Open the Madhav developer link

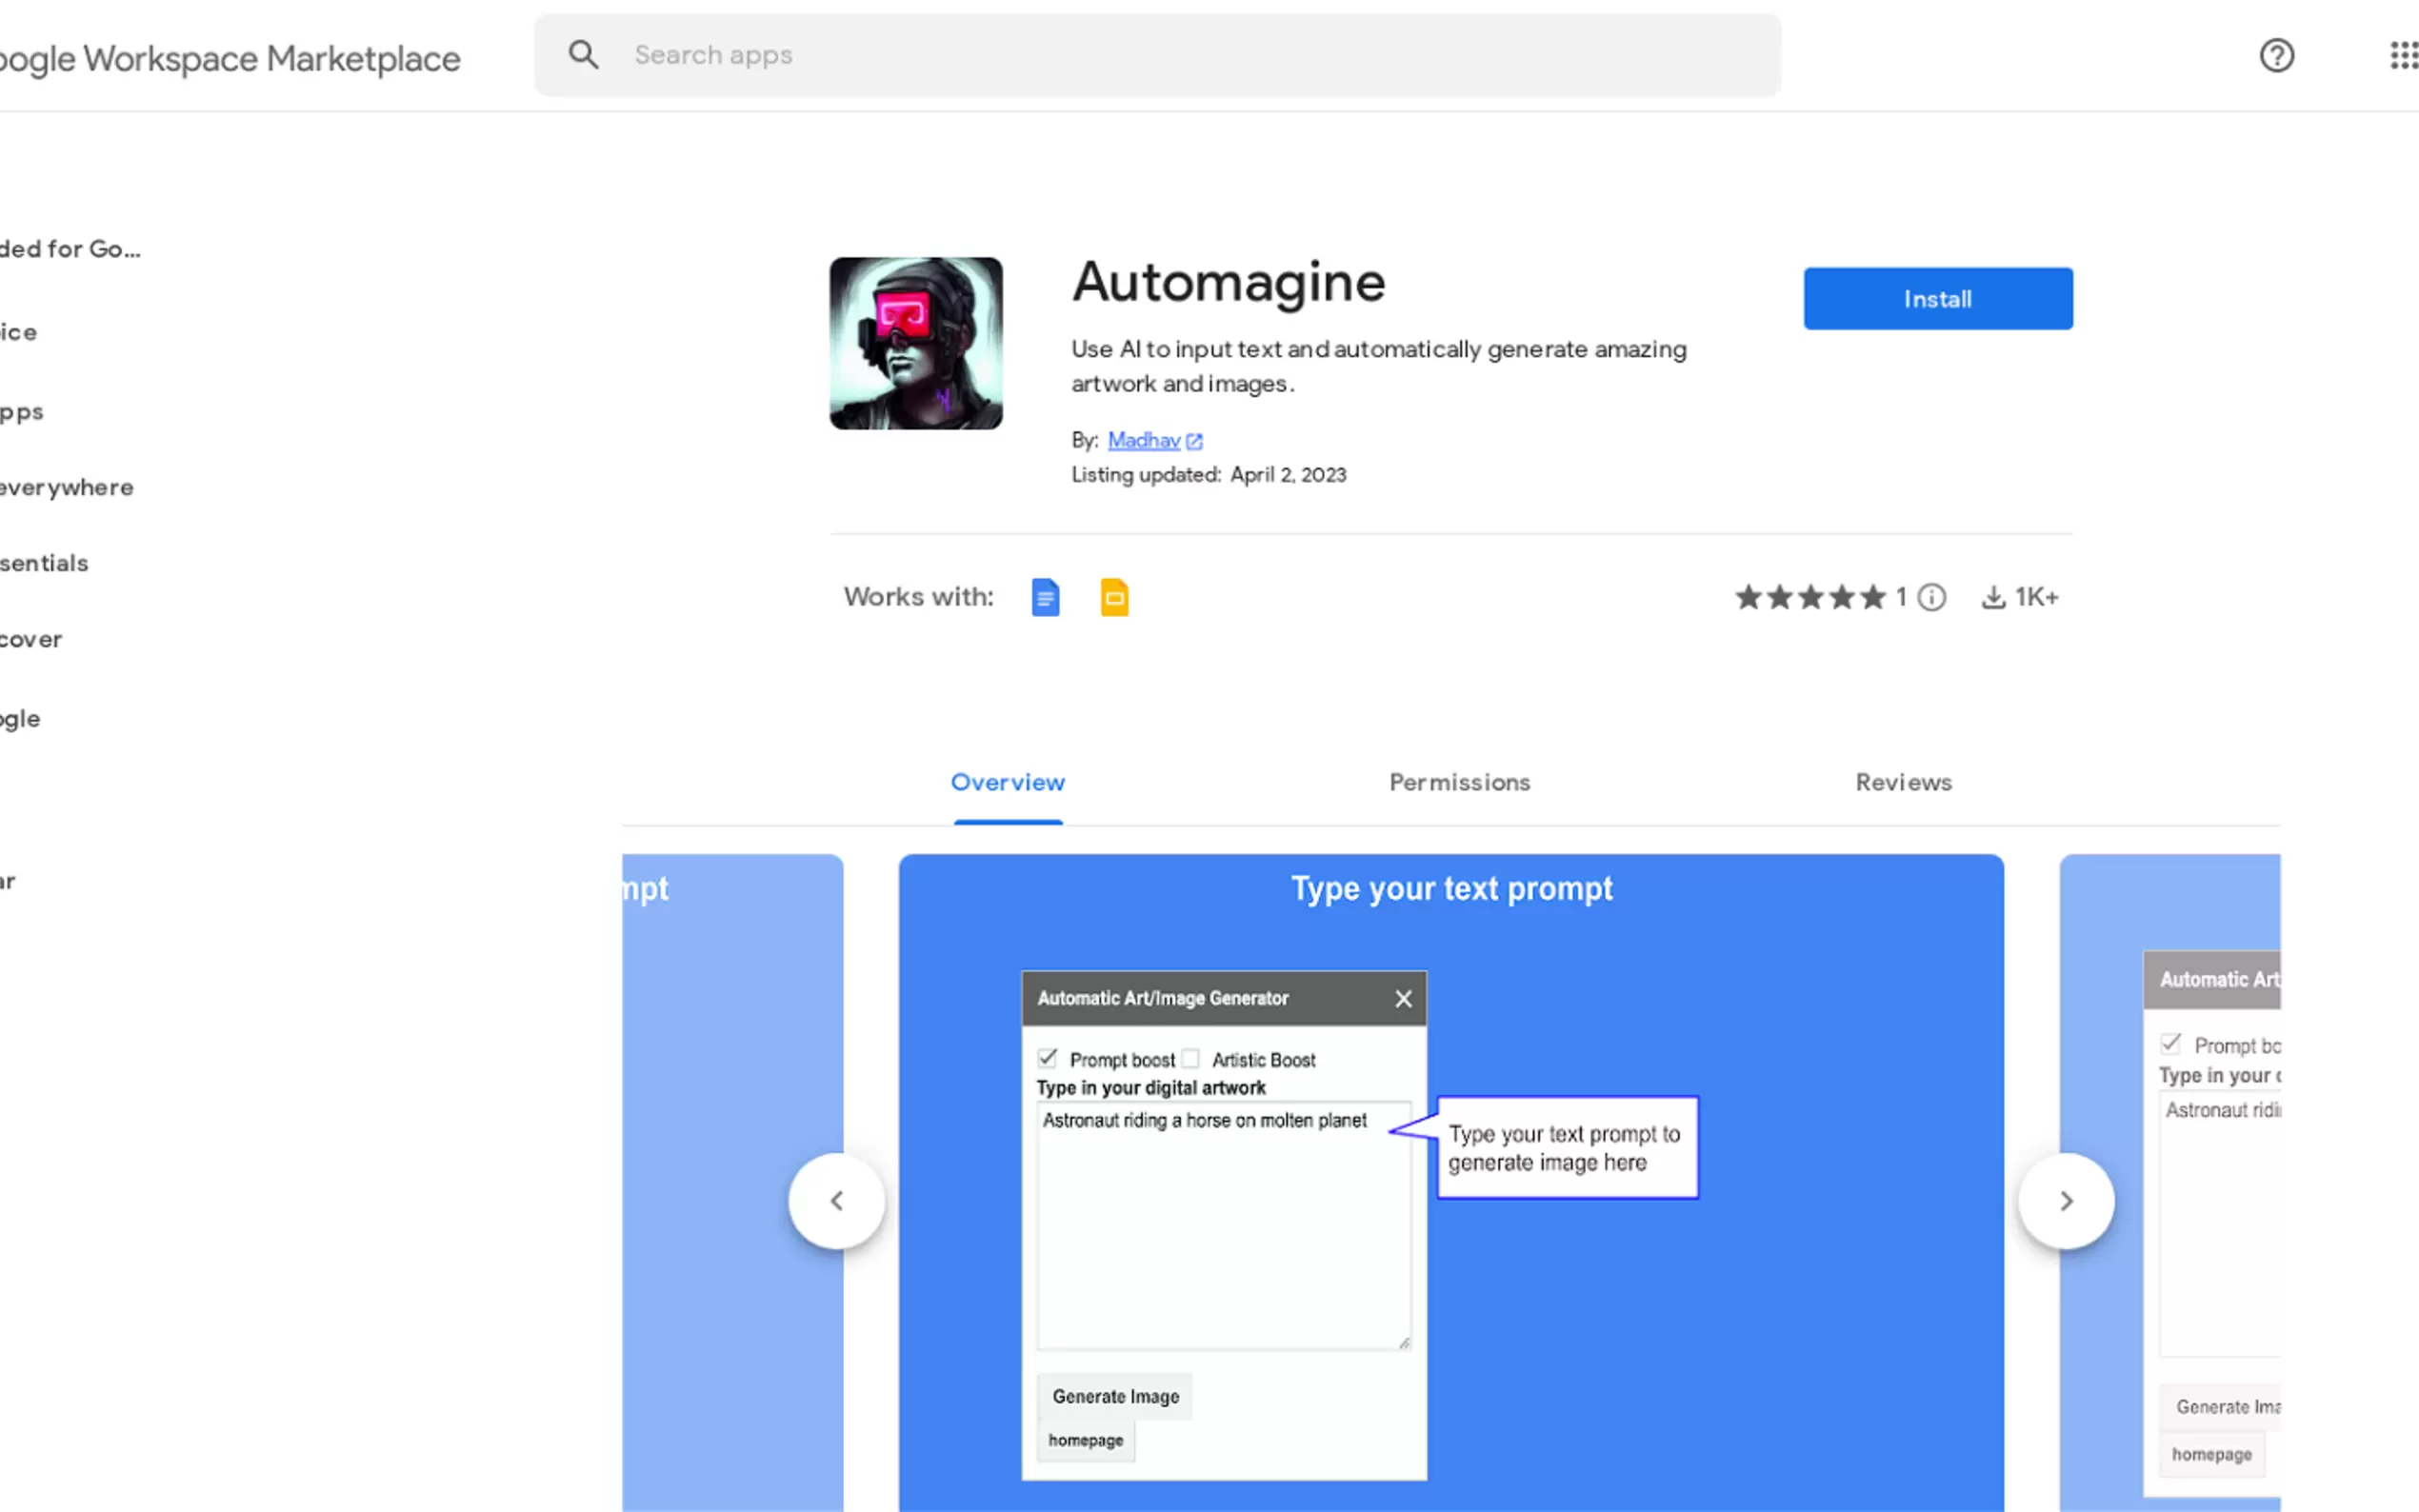pyautogui.click(x=1143, y=440)
